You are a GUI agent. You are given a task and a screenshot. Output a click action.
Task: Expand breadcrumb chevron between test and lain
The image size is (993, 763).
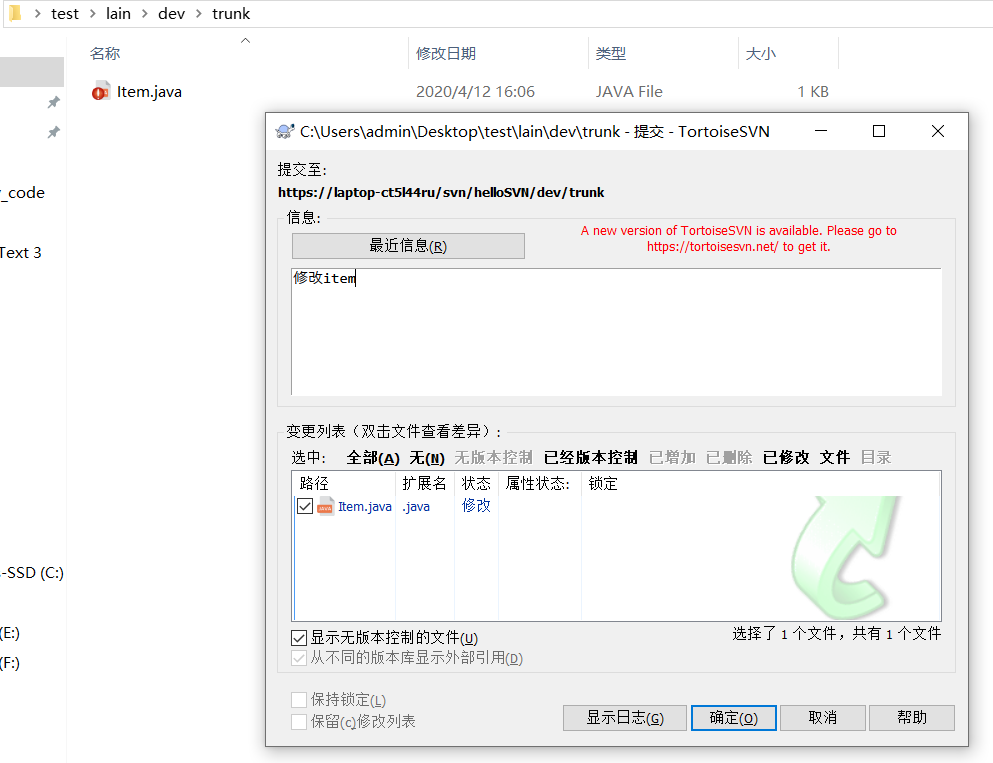coord(92,14)
